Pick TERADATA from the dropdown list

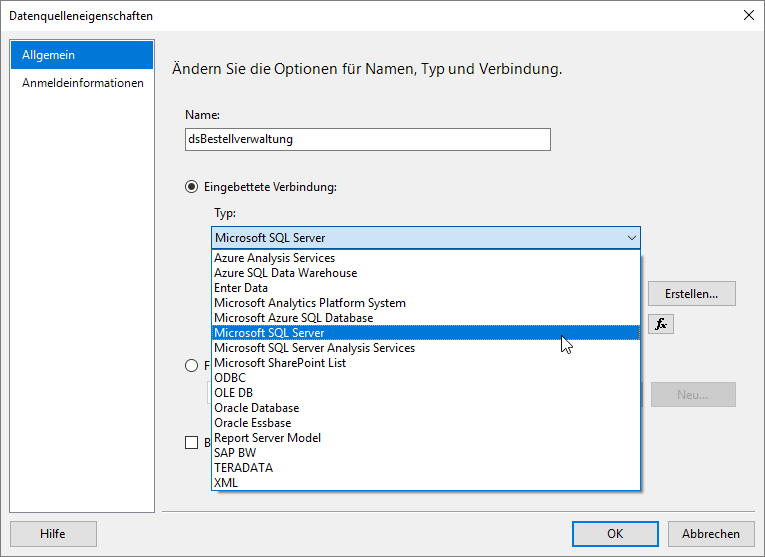point(243,468)
